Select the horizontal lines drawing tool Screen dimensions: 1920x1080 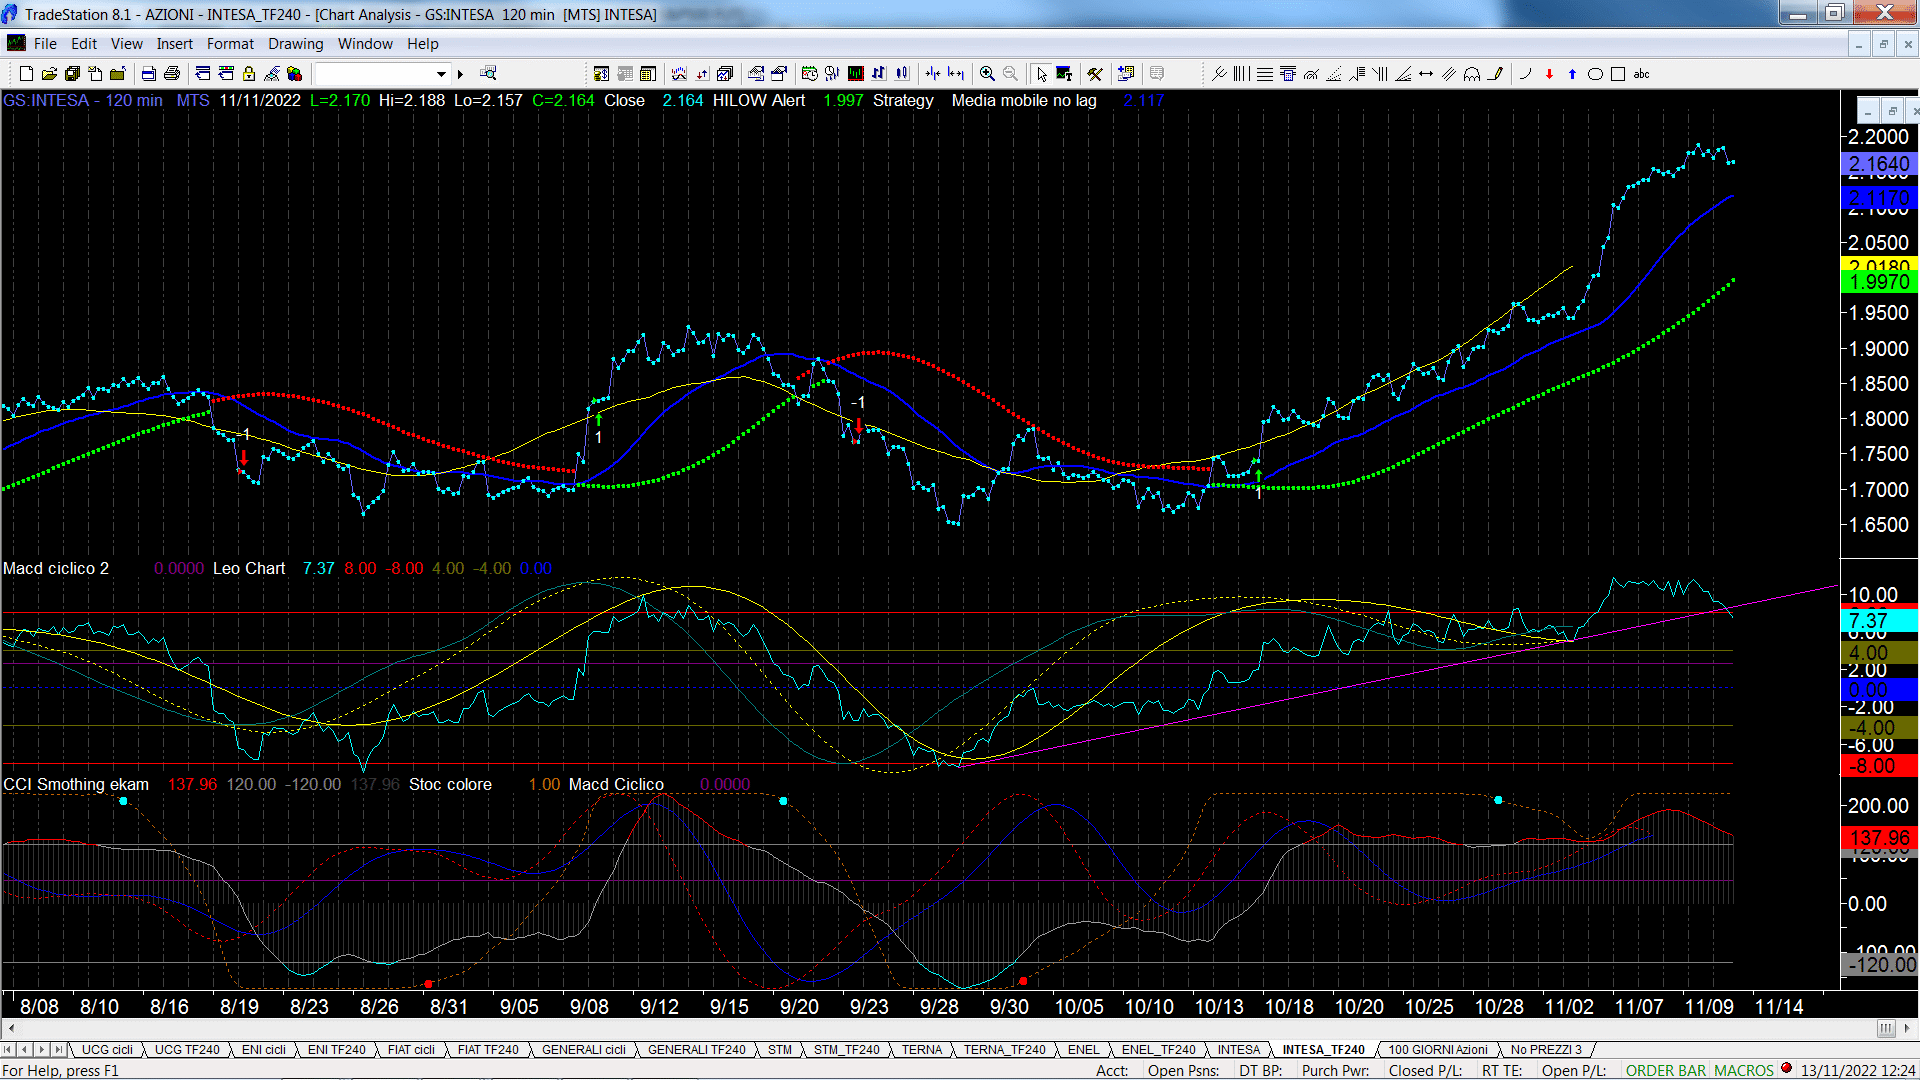(1265, 74)
